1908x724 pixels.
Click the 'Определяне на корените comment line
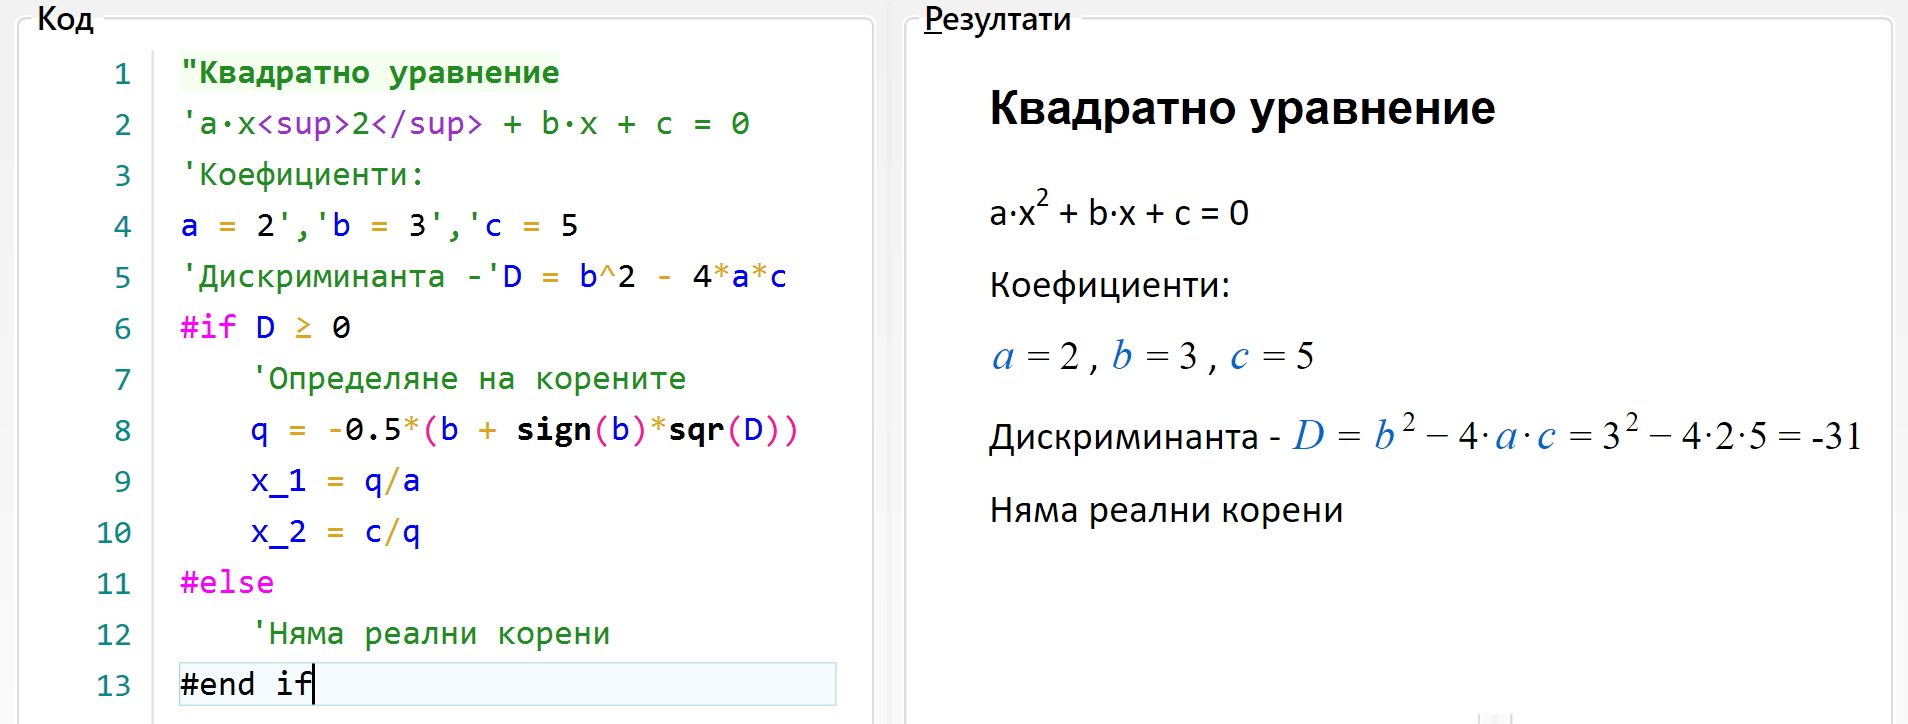point(468,379)
